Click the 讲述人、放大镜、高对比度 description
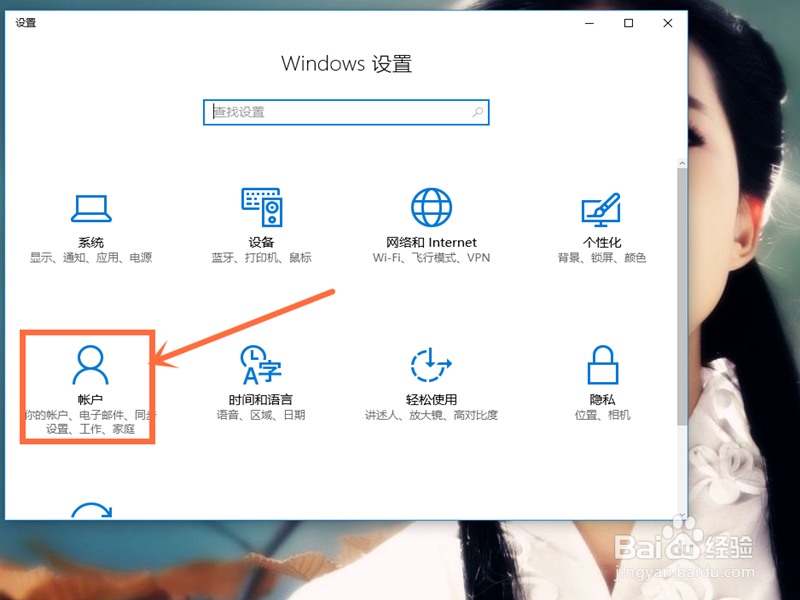The image size is (800, 600). pyautogui.click(x=431, y=415)
